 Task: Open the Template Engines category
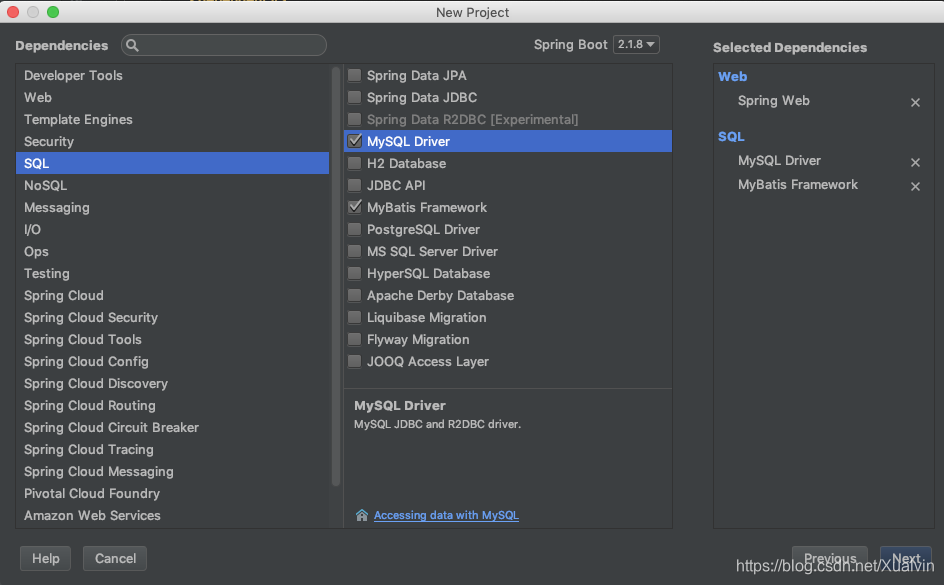(x=172, y=119)
